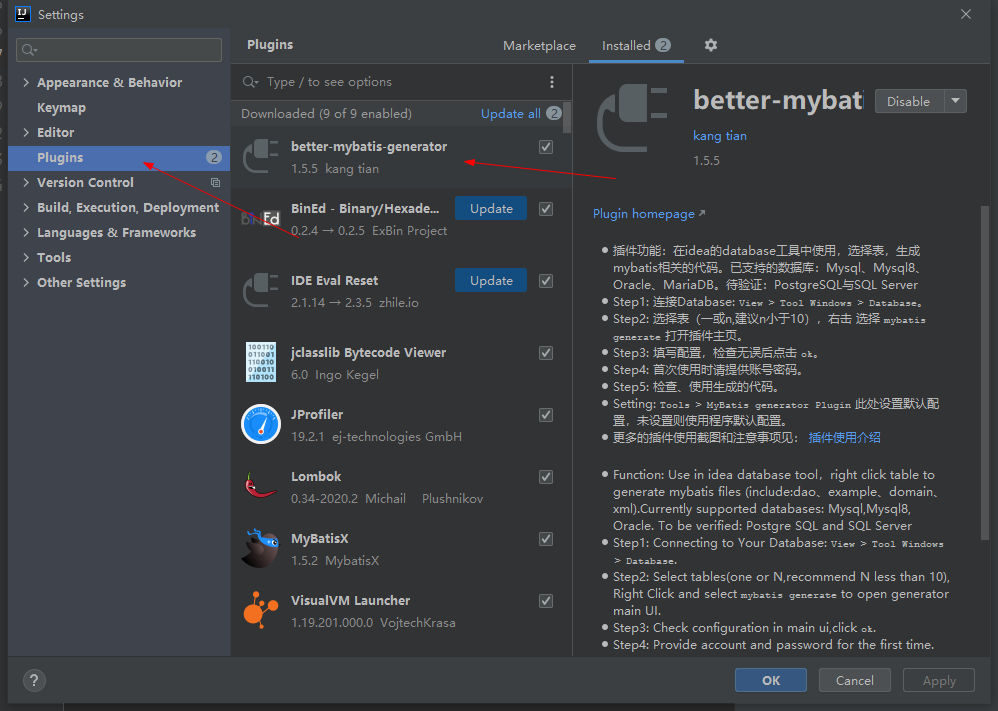Image resolution: width=998 pixels, height=711 pixels.
Task: Click the Lombok chili pepper icon
Action: (x=261, y=486)
